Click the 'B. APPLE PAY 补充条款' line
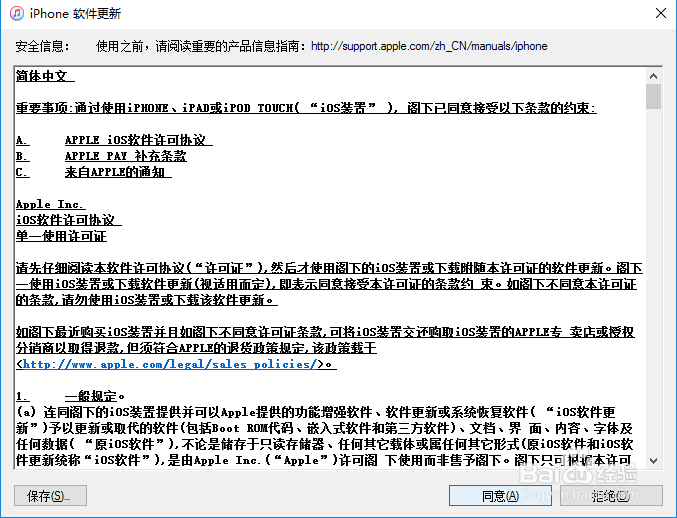 (x=101, y=156)
